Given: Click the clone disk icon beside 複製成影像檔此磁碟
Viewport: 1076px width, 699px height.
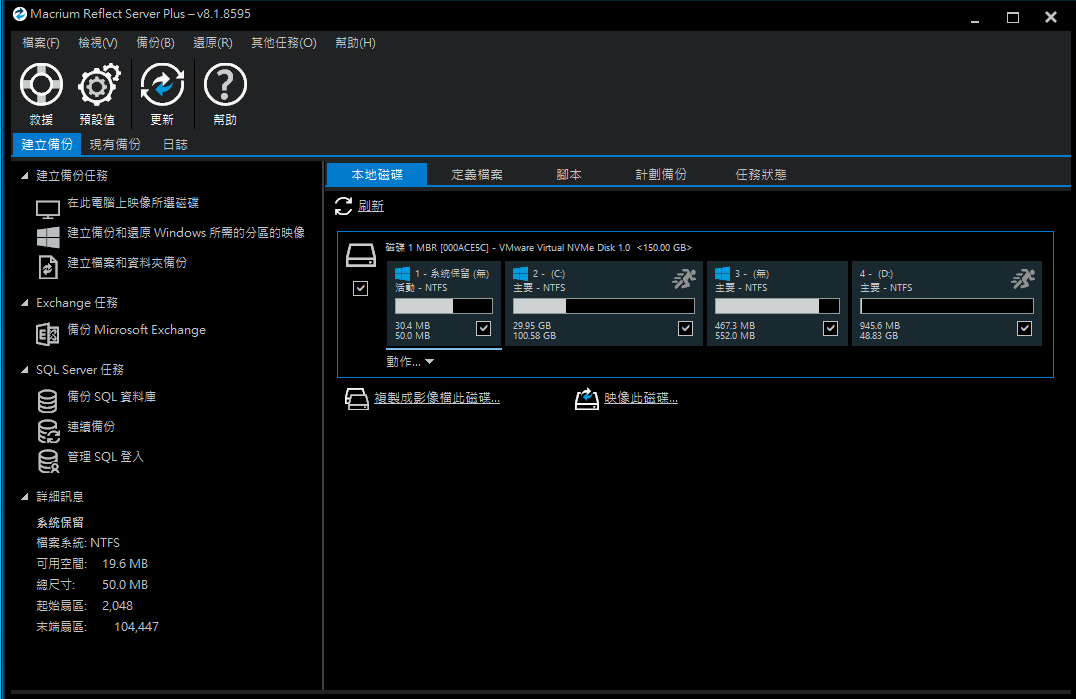Looking at the screenshot, I should [x=356, y=399].
